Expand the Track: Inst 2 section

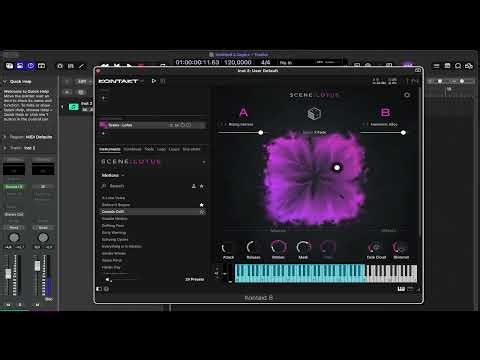5,148
